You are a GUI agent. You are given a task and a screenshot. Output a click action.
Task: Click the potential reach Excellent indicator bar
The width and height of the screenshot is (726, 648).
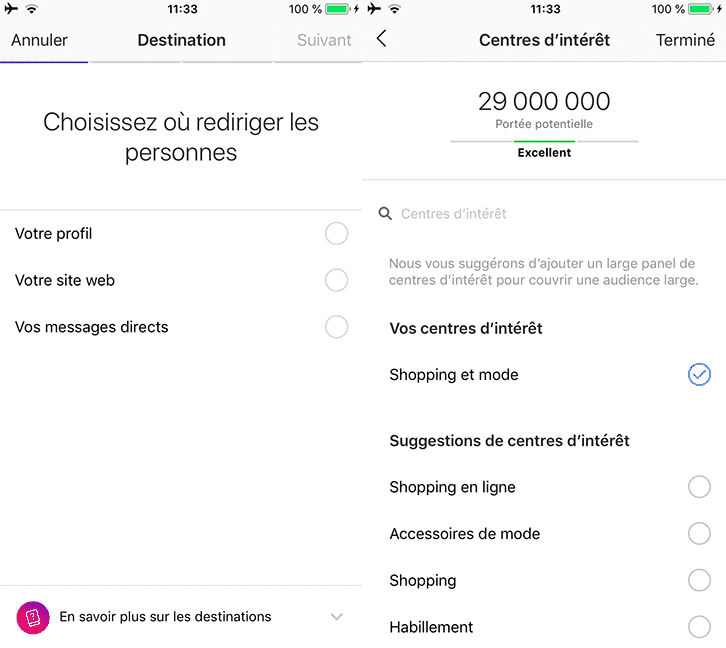(x=544, y=142)
